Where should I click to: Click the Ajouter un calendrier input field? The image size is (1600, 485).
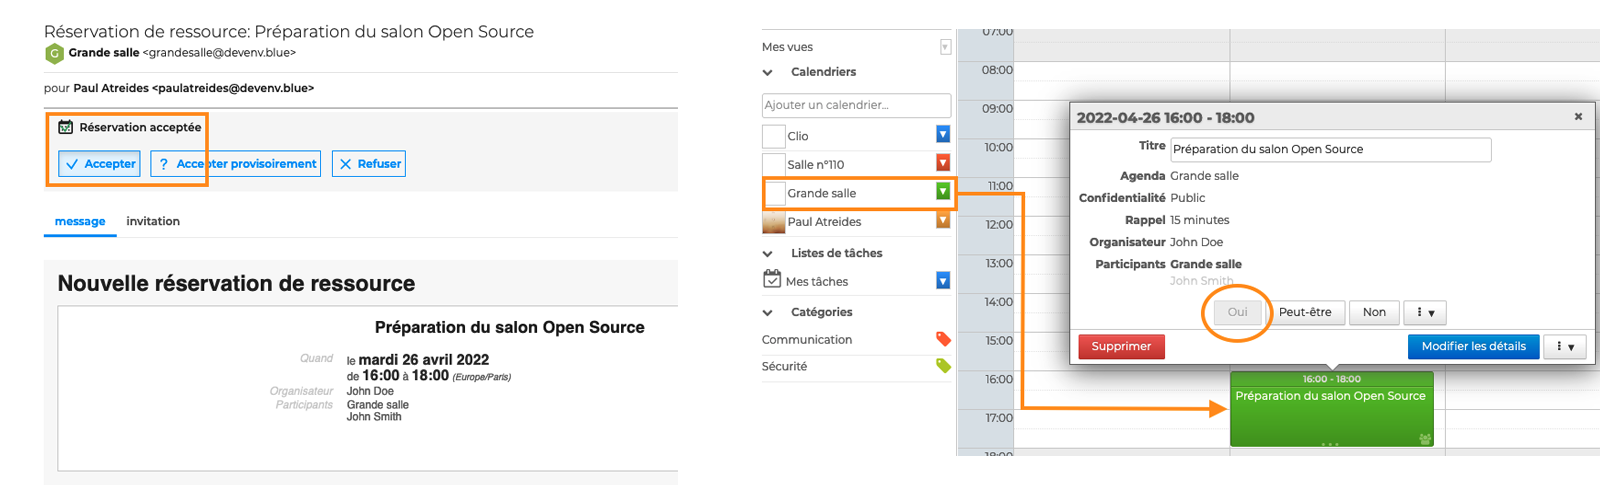(x=856, y=105)
